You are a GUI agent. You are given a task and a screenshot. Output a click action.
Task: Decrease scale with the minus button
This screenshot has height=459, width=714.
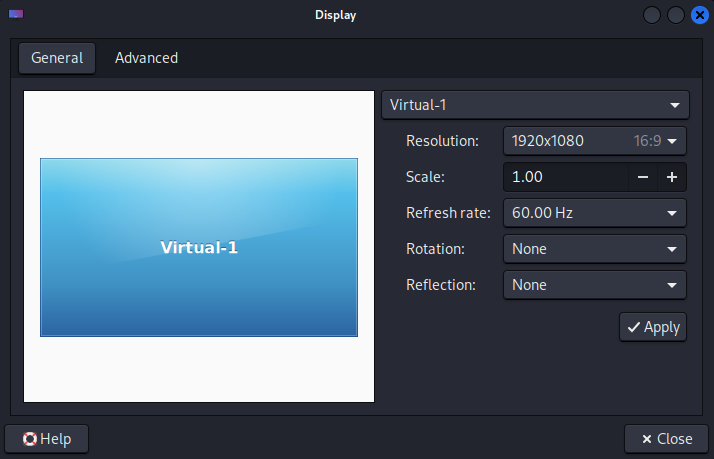[x=643, y=177]
